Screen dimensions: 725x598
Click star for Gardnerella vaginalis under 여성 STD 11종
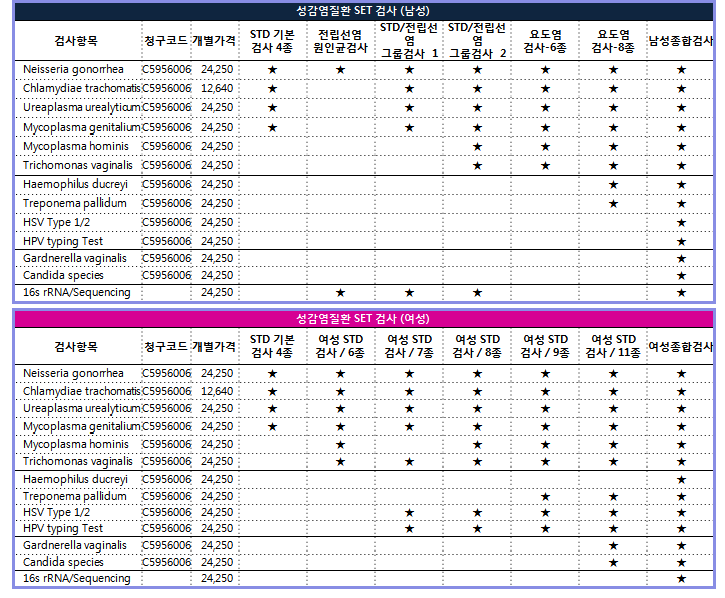coord(613,546)
